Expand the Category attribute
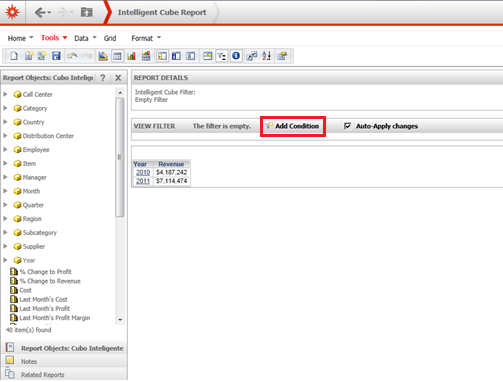Viewport: 503px width, 382px height. 5,108
